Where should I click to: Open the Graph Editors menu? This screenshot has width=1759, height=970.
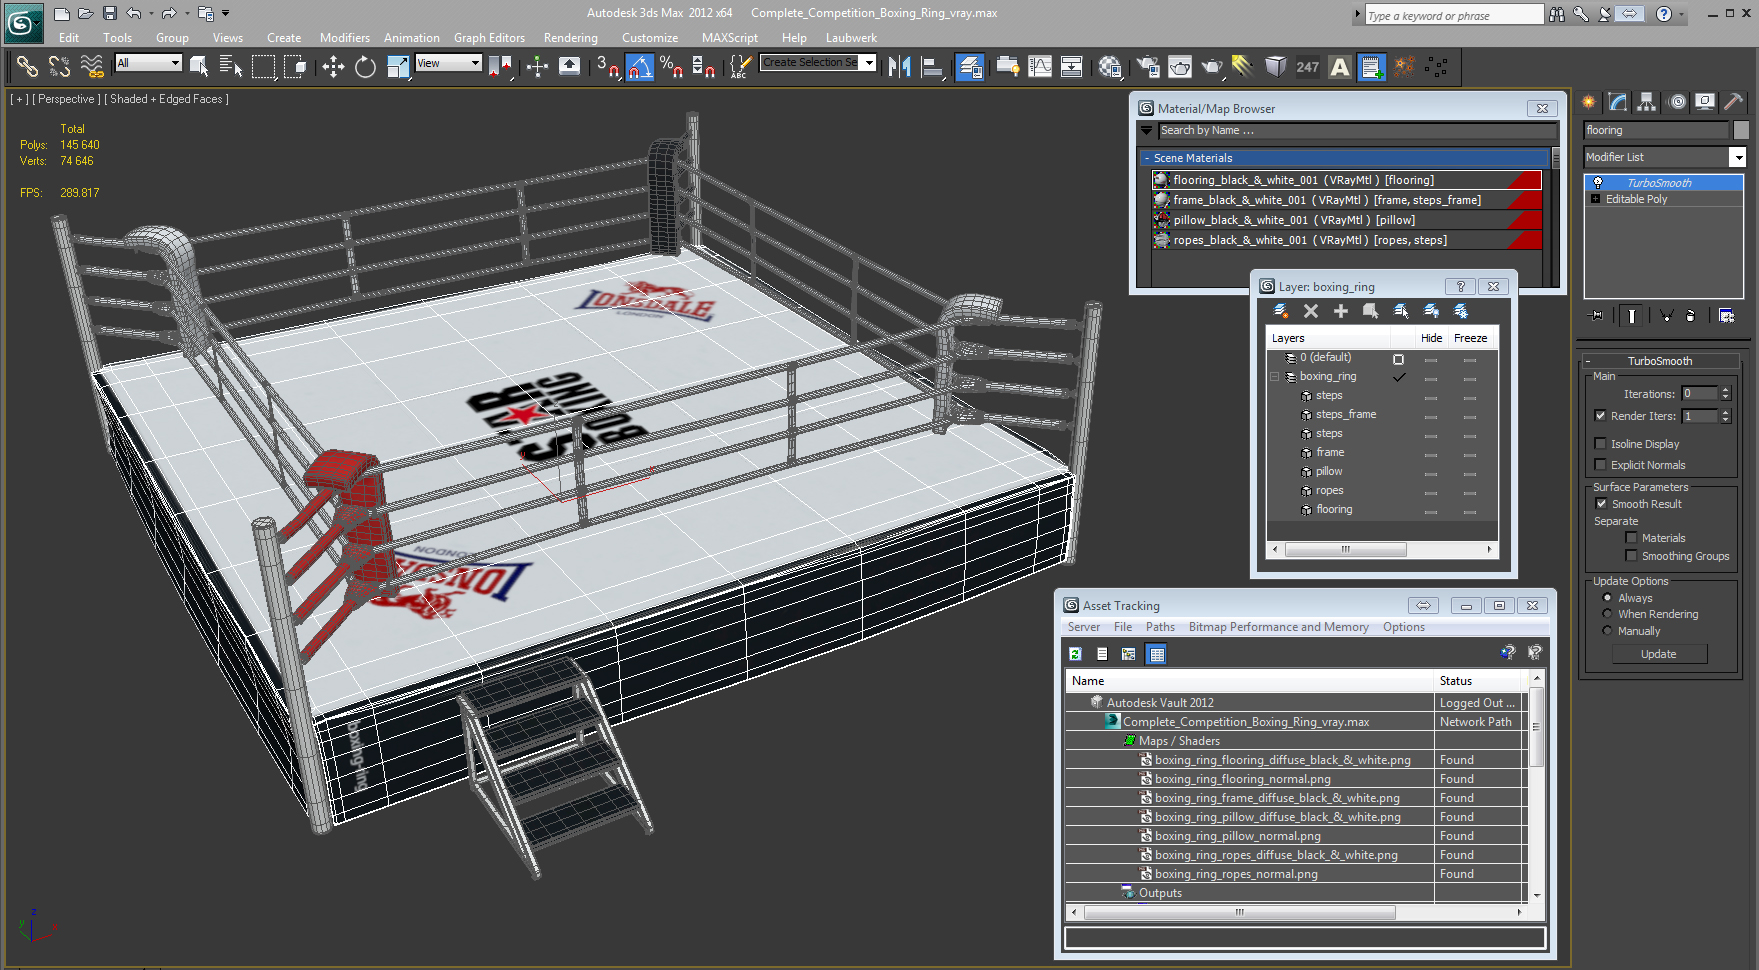tap(489, 38)
